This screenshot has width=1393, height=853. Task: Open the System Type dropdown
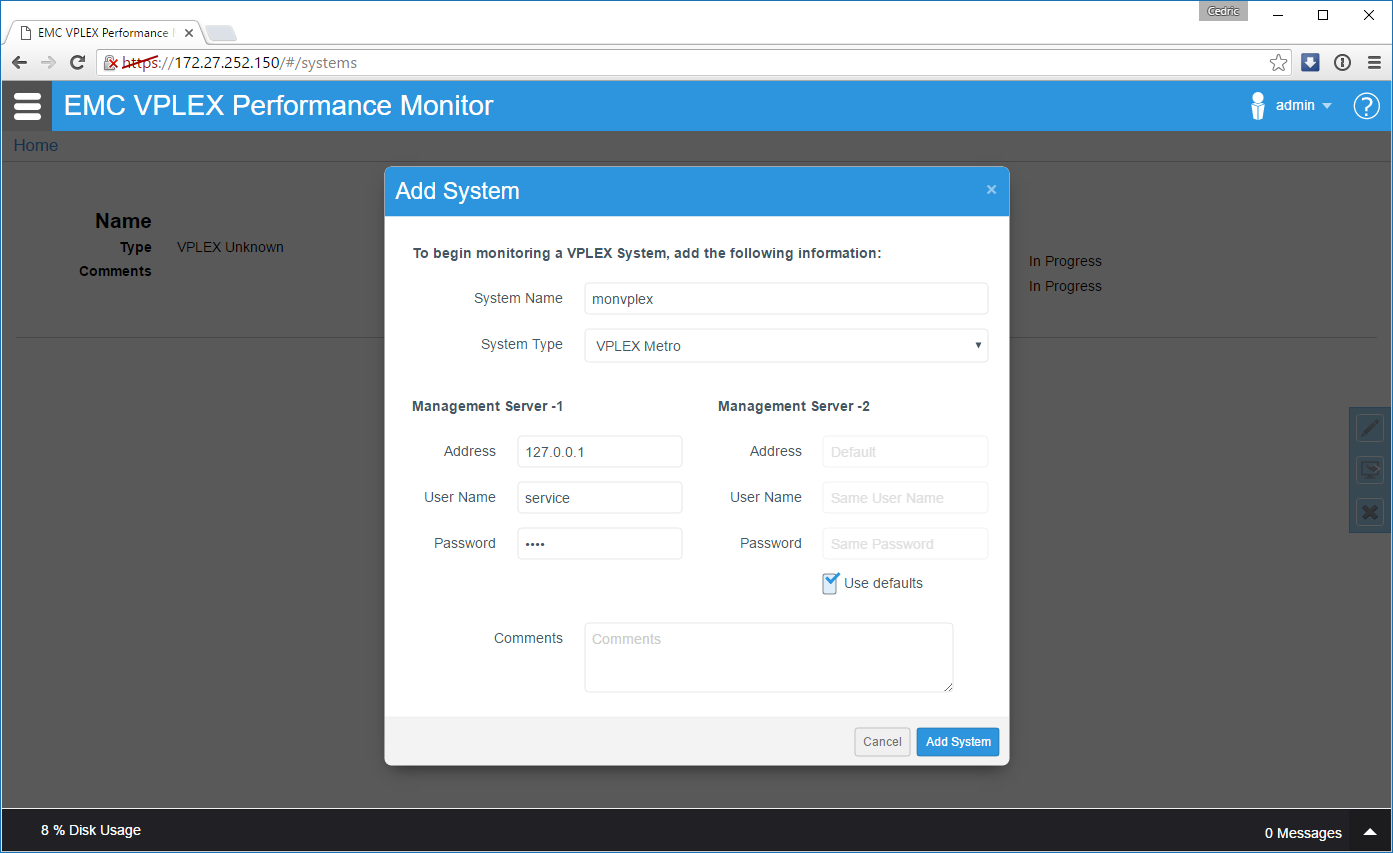(x=785, y=346)
